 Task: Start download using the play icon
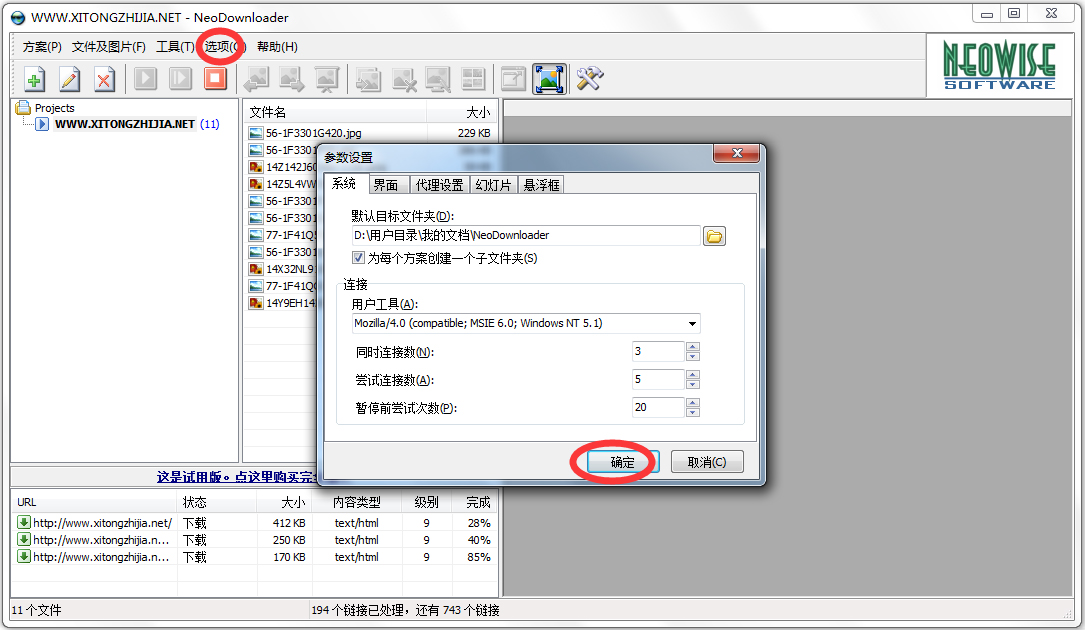pos(144,79)
